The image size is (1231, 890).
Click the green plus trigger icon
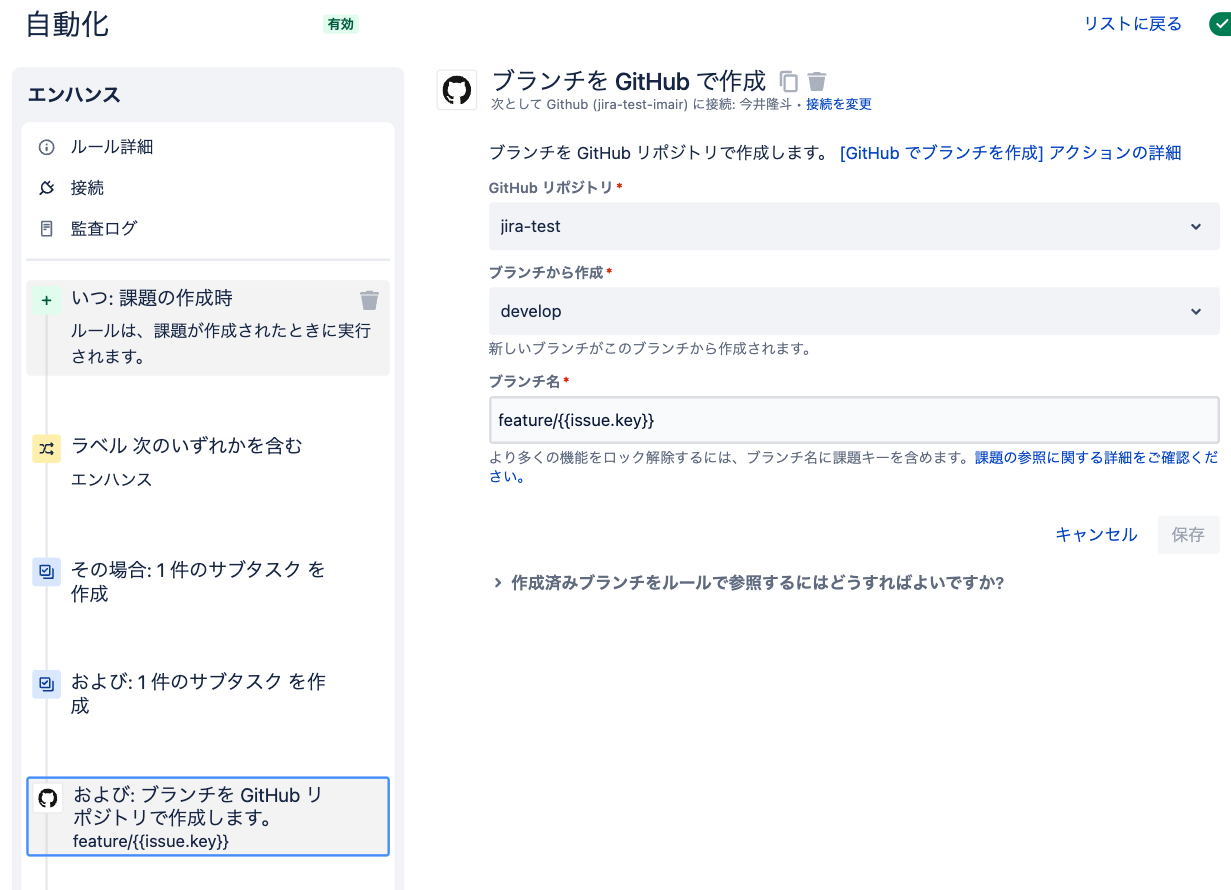click(x=46, y=300)
